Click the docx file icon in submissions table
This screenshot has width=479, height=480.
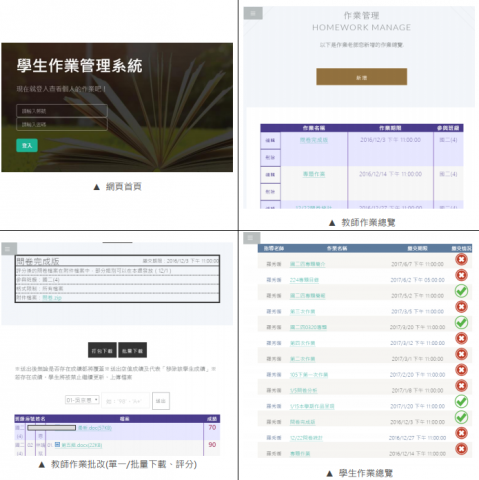click(57, 445)
